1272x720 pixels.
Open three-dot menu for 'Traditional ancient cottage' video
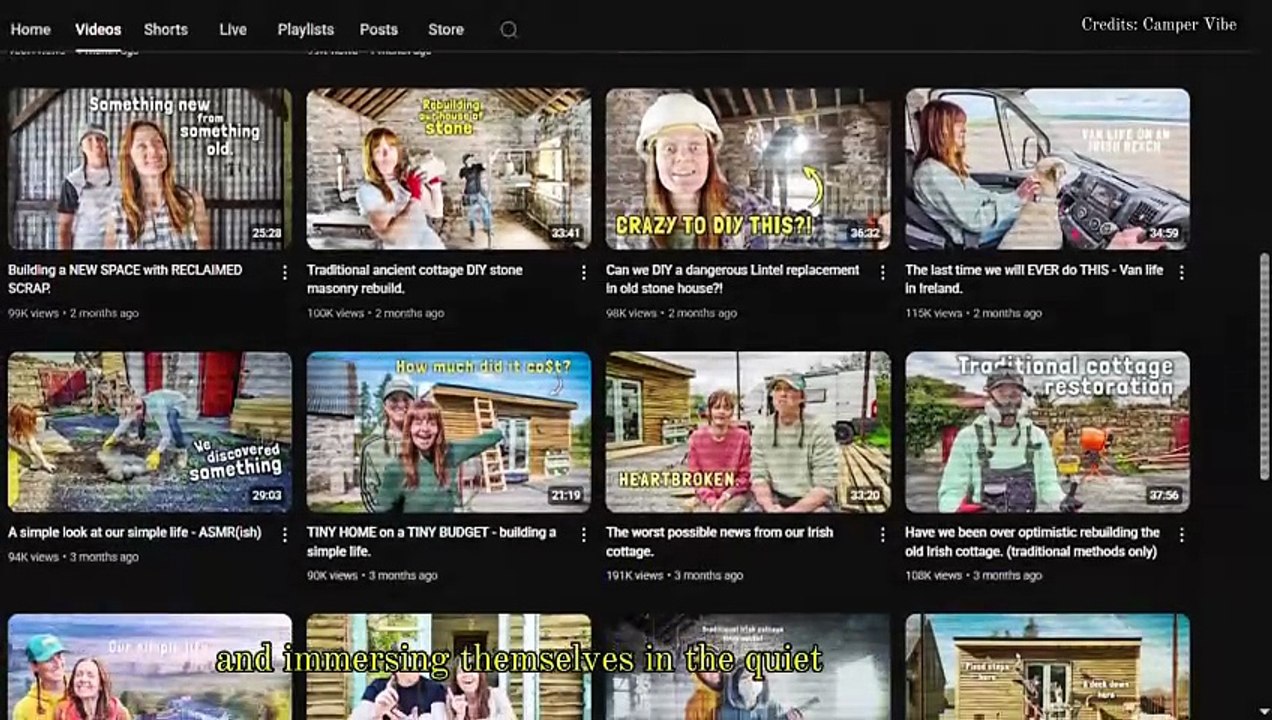(583, 272)
